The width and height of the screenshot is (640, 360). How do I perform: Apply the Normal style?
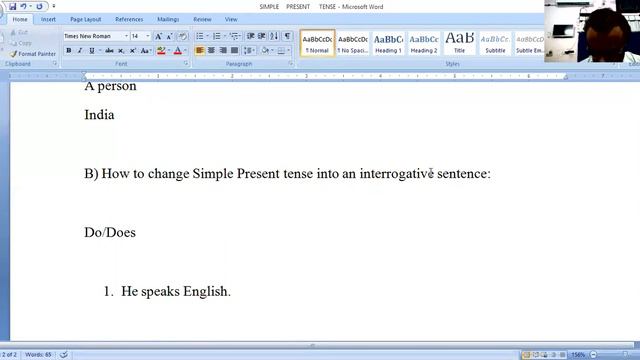317,43
